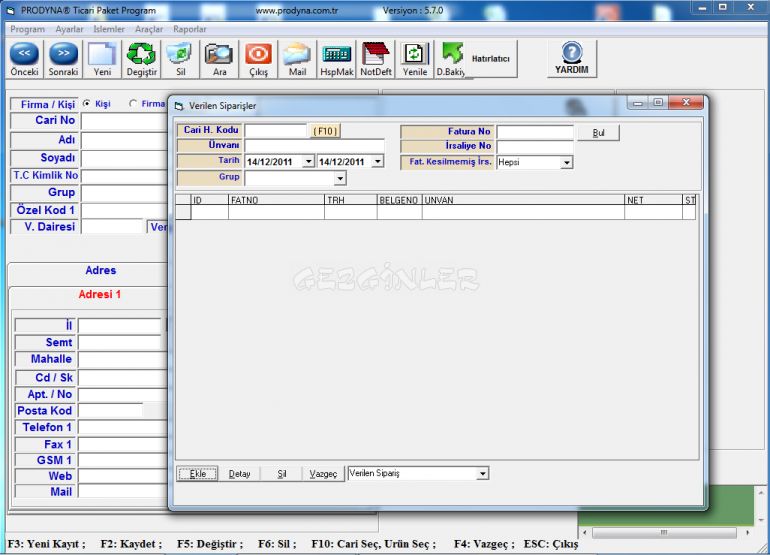770x555 pixels.
Task: Exit using the Çıkış icon
Action: click(258, 59)
